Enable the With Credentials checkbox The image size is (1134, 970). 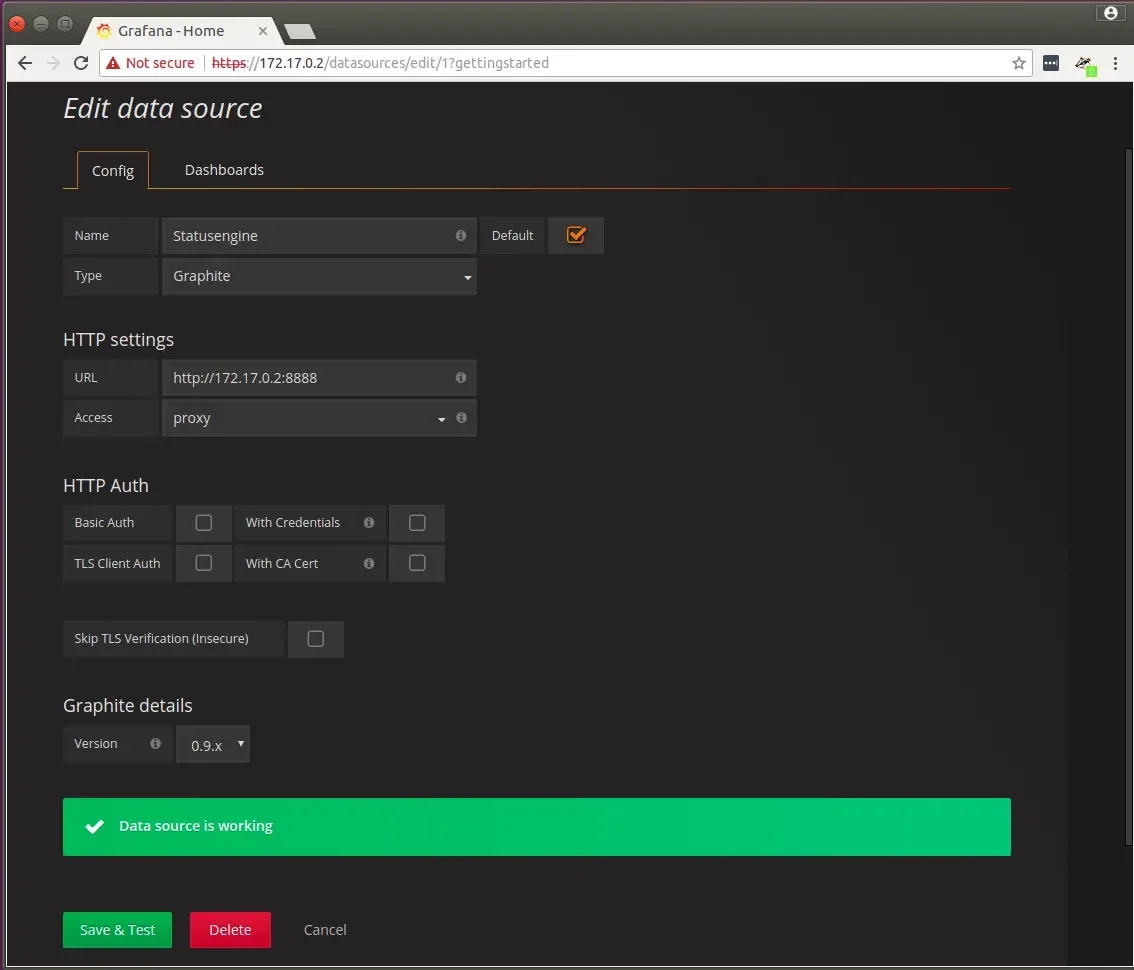click(x=417, y=522)
